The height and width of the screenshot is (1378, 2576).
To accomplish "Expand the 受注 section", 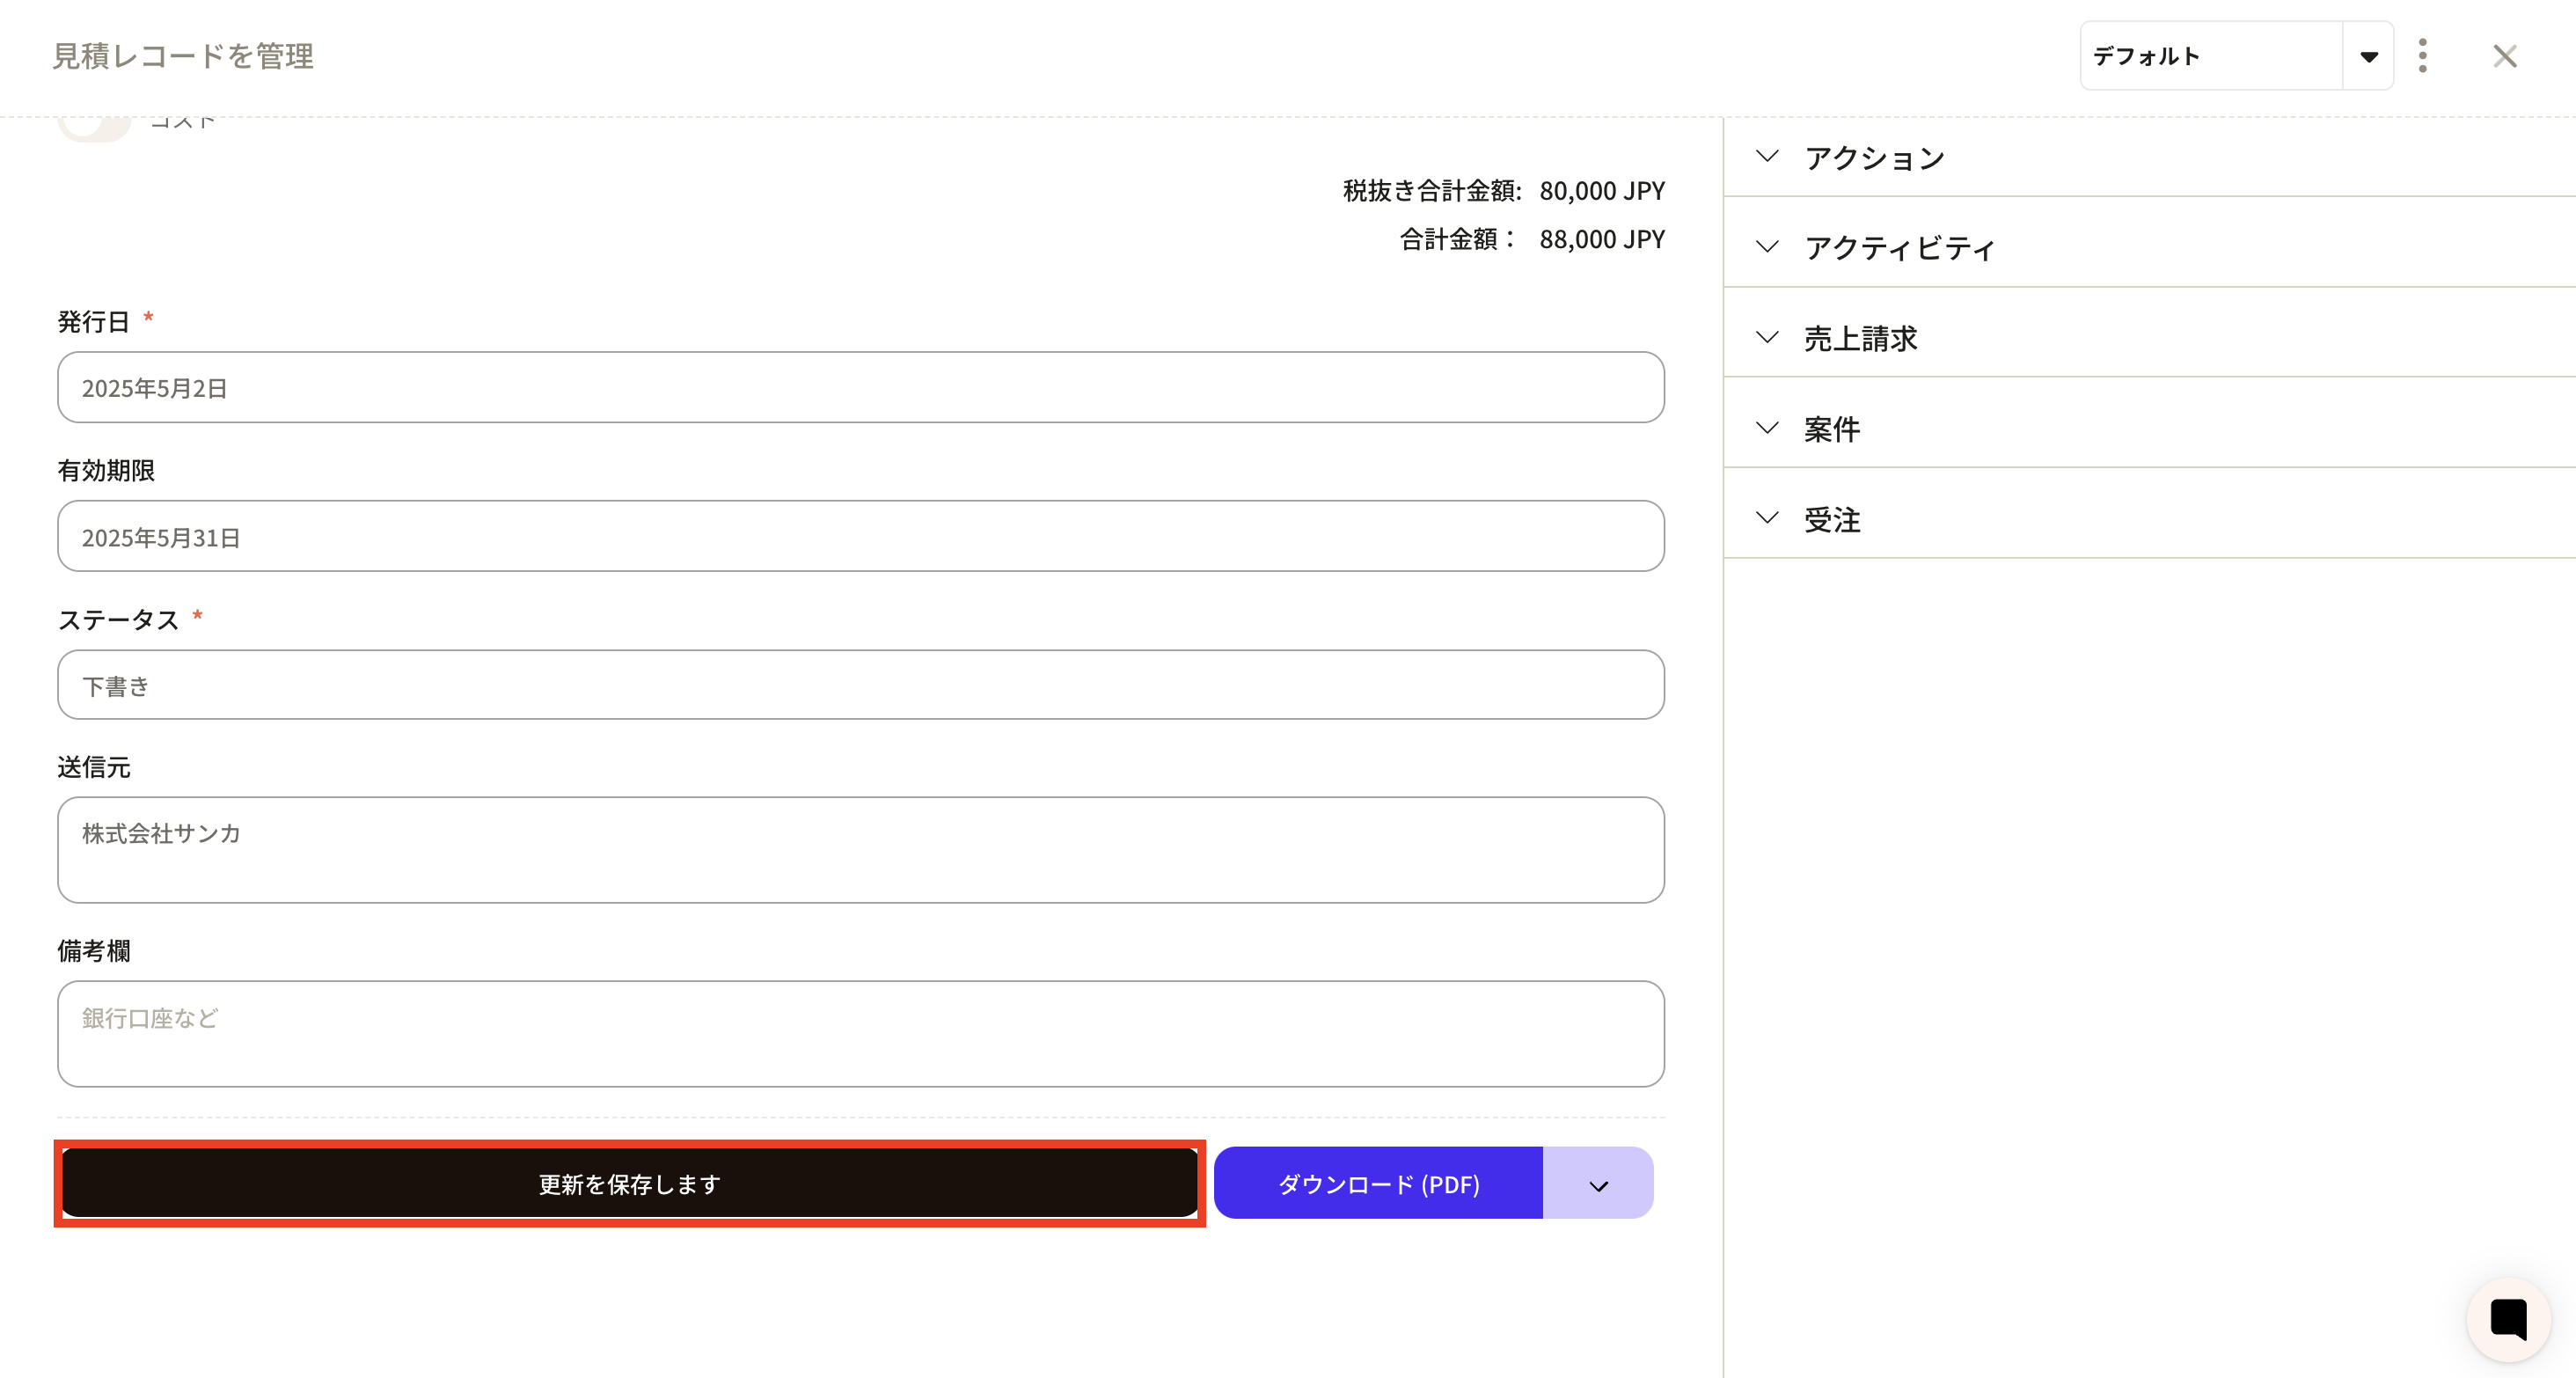I will tap(1832, 520).
